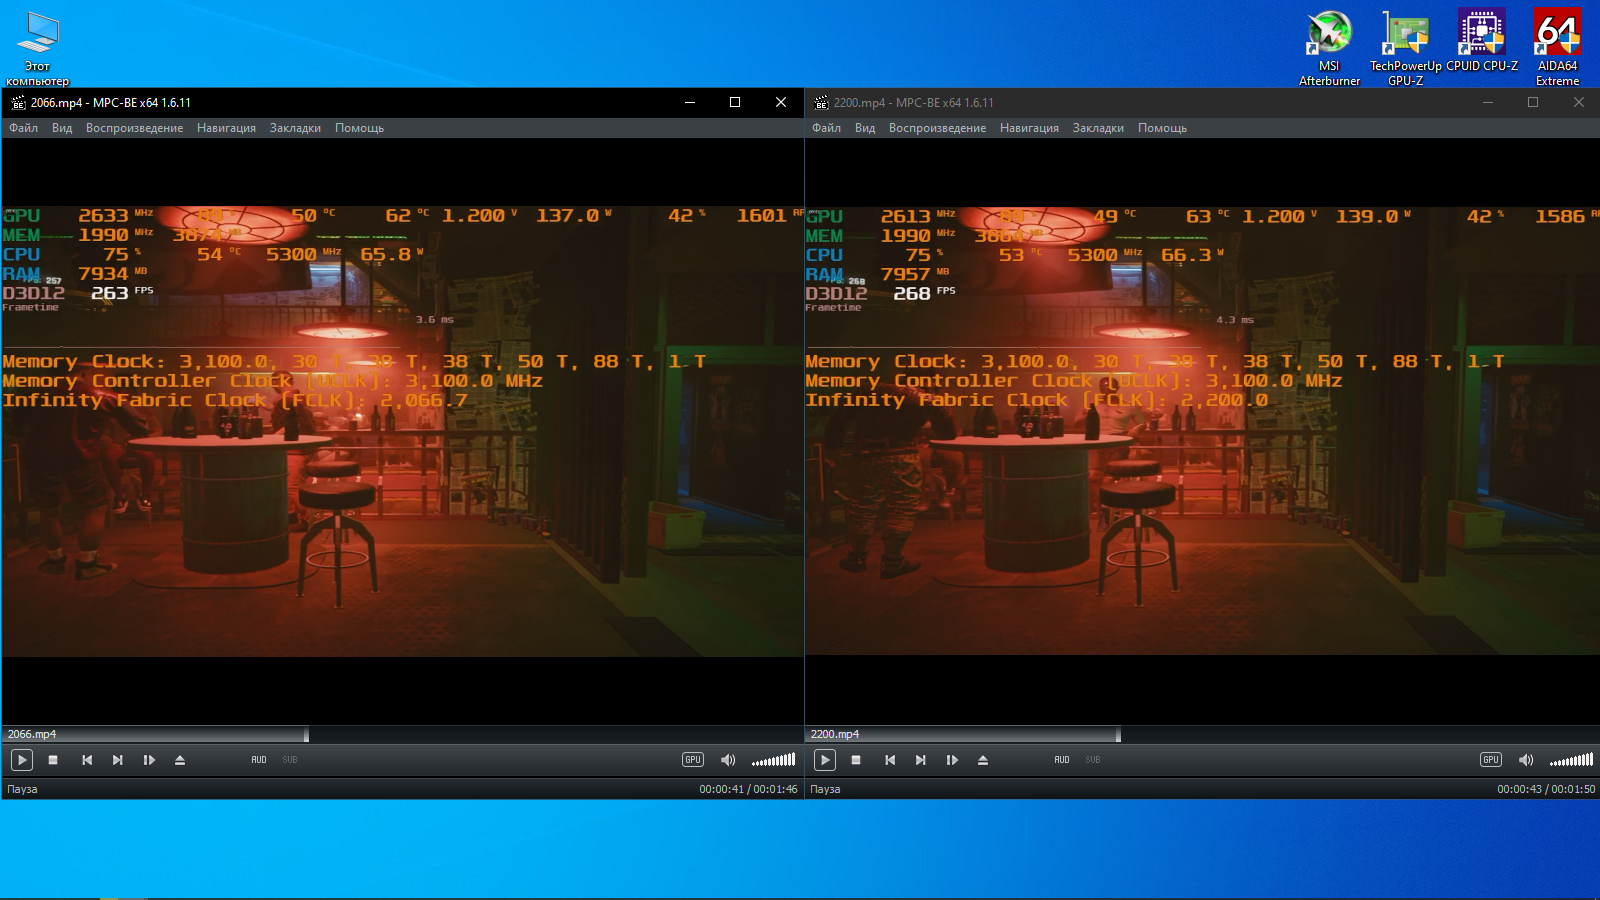This screenshot has width=1600, height=900.
Task: Open Навигация menu in 2200.mp4 window
Action: 1029,128
